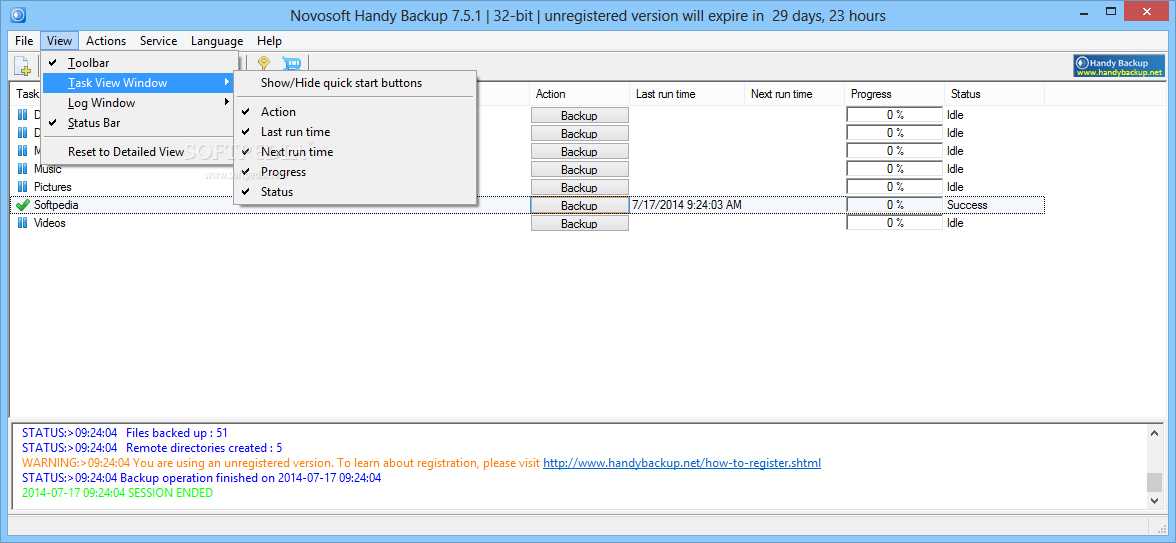Open the Actions menu
This screenshot has height=543, width=1176.
pyautogui.click(x=106, y=41)
